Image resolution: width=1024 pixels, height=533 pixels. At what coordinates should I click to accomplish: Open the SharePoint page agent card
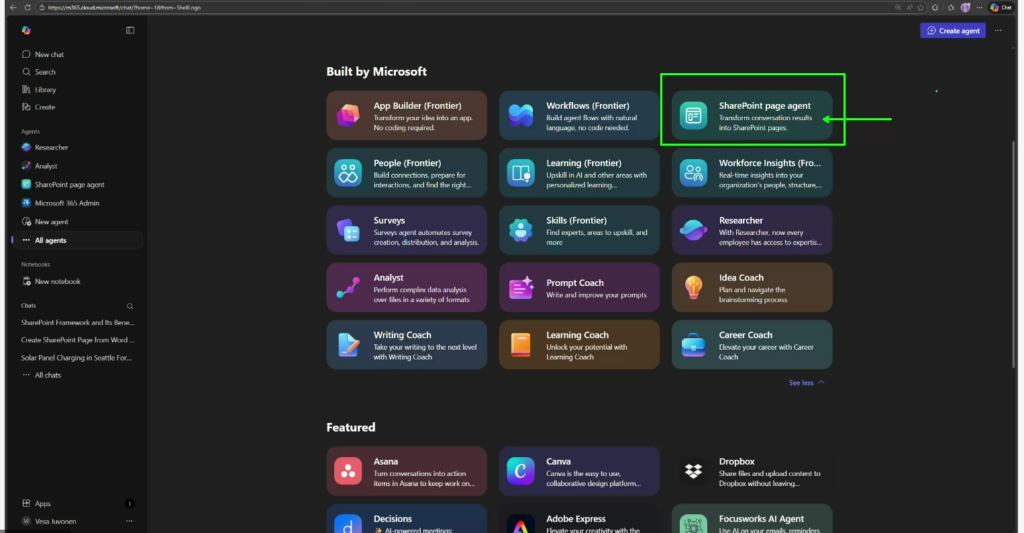(752, 115)
